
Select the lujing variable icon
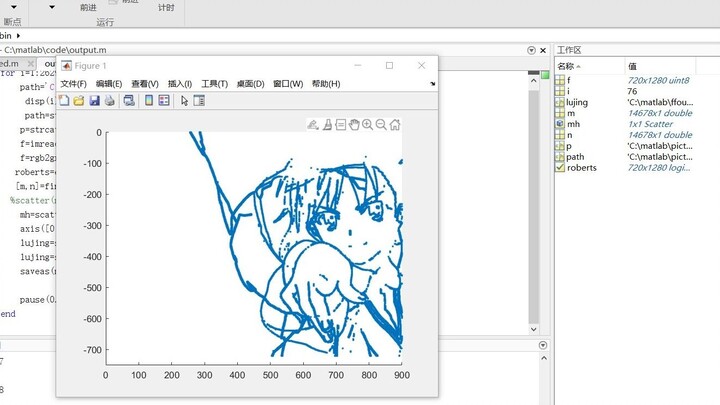coord(560,102)
